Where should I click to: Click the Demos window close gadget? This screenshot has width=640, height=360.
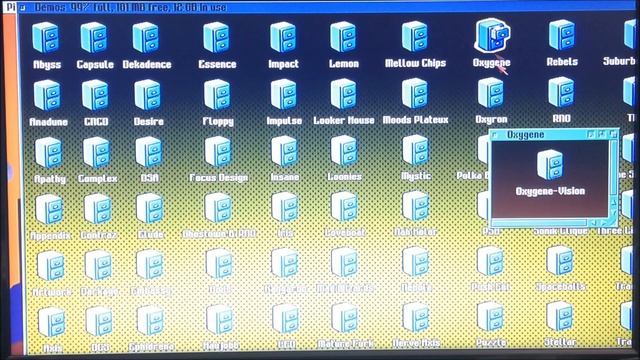23,7
